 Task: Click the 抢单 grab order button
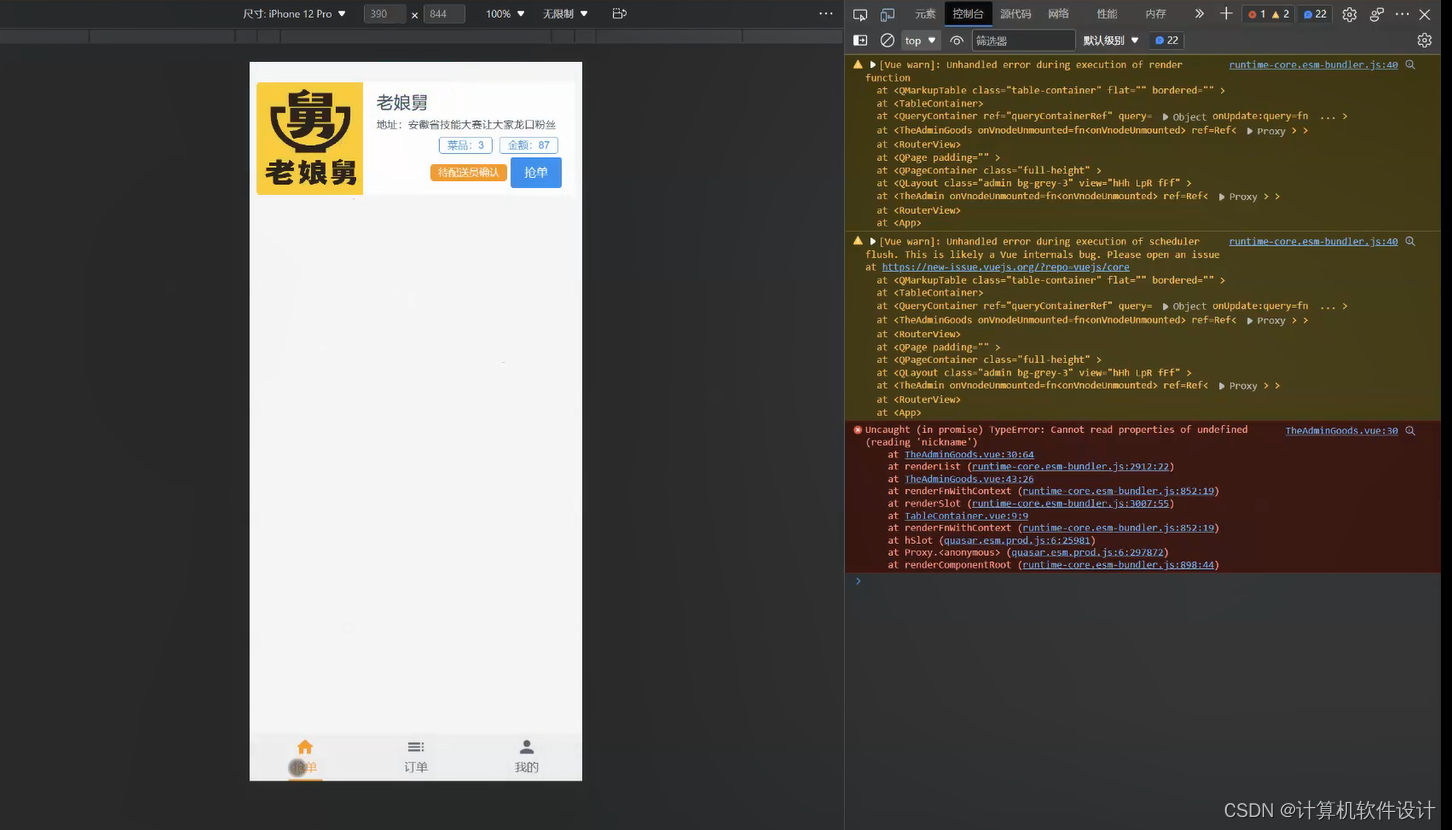(536, 172)
